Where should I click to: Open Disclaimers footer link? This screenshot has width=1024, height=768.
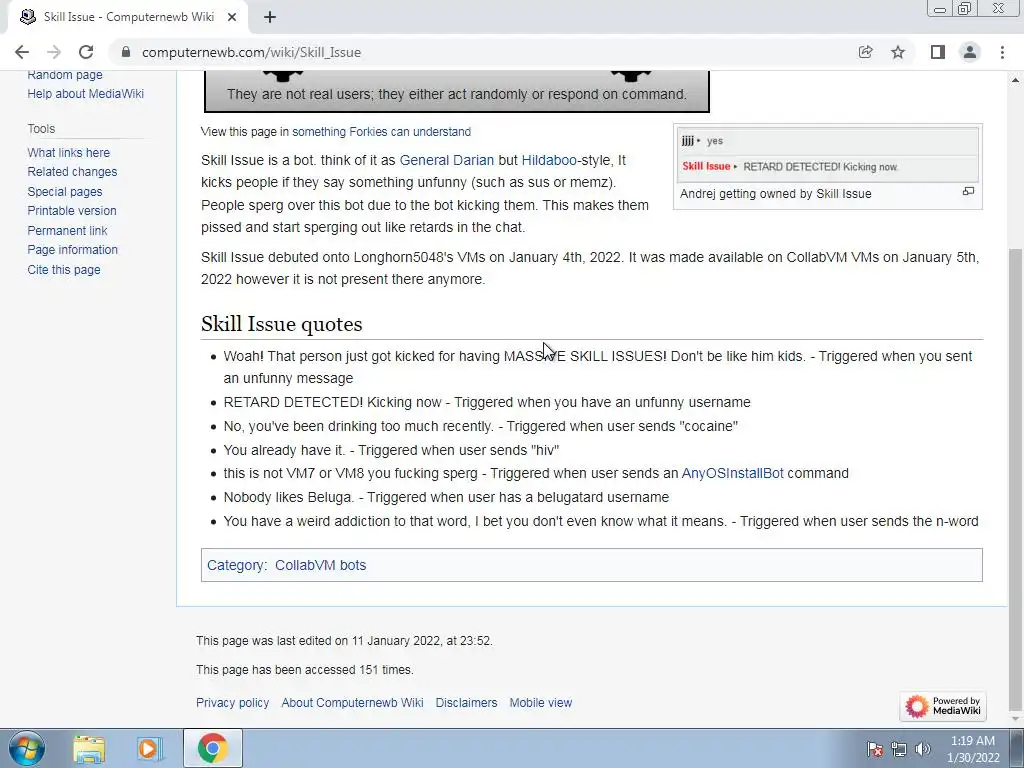pyautogui.click(x=466, y=703)
